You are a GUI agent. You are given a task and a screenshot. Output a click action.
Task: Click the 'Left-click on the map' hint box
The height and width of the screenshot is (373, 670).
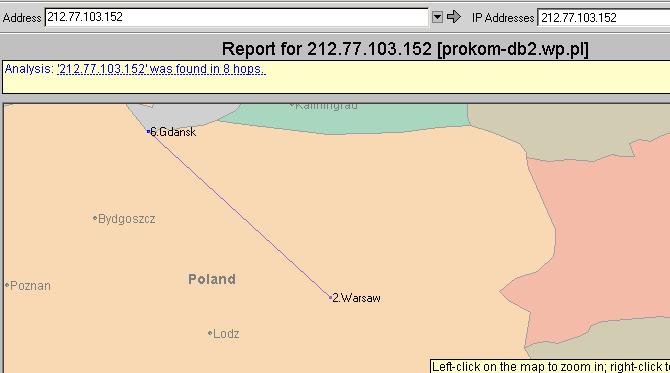click(x=550, y=367)
